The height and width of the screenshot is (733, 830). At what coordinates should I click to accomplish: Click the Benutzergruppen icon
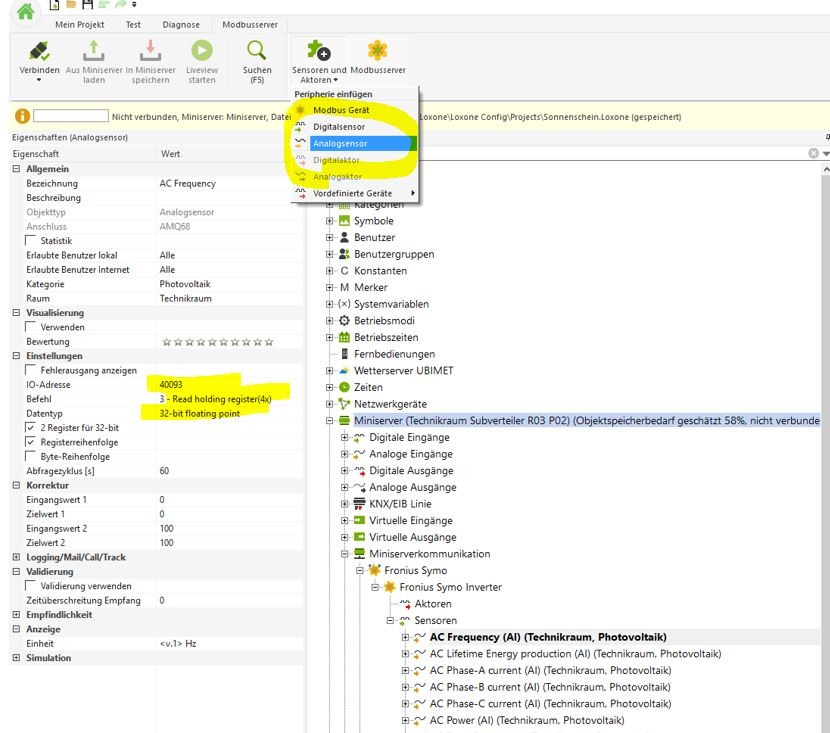point(344,254)
